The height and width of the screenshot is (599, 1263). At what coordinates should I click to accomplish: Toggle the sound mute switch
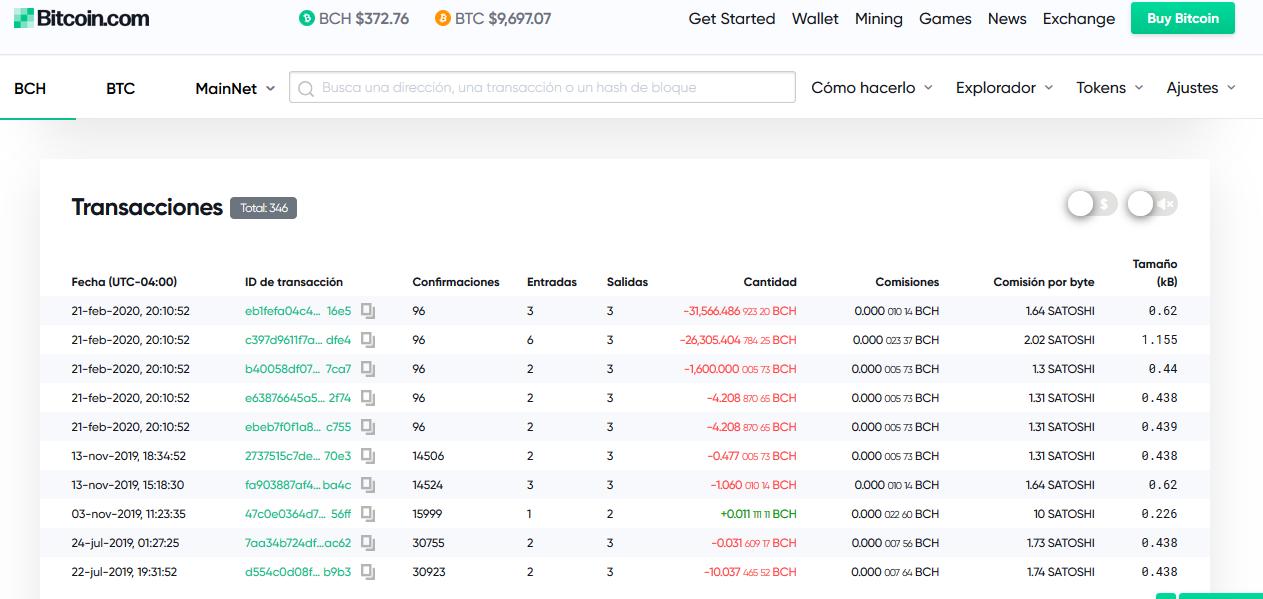[1152, 204]
